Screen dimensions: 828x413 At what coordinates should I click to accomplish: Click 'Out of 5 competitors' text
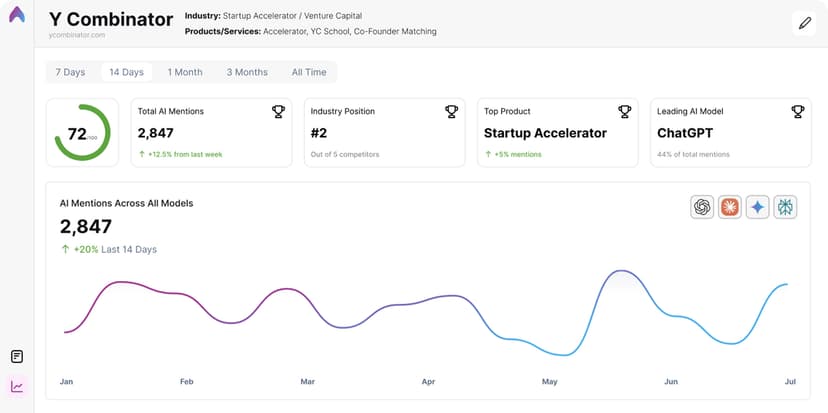coord(345,155)
